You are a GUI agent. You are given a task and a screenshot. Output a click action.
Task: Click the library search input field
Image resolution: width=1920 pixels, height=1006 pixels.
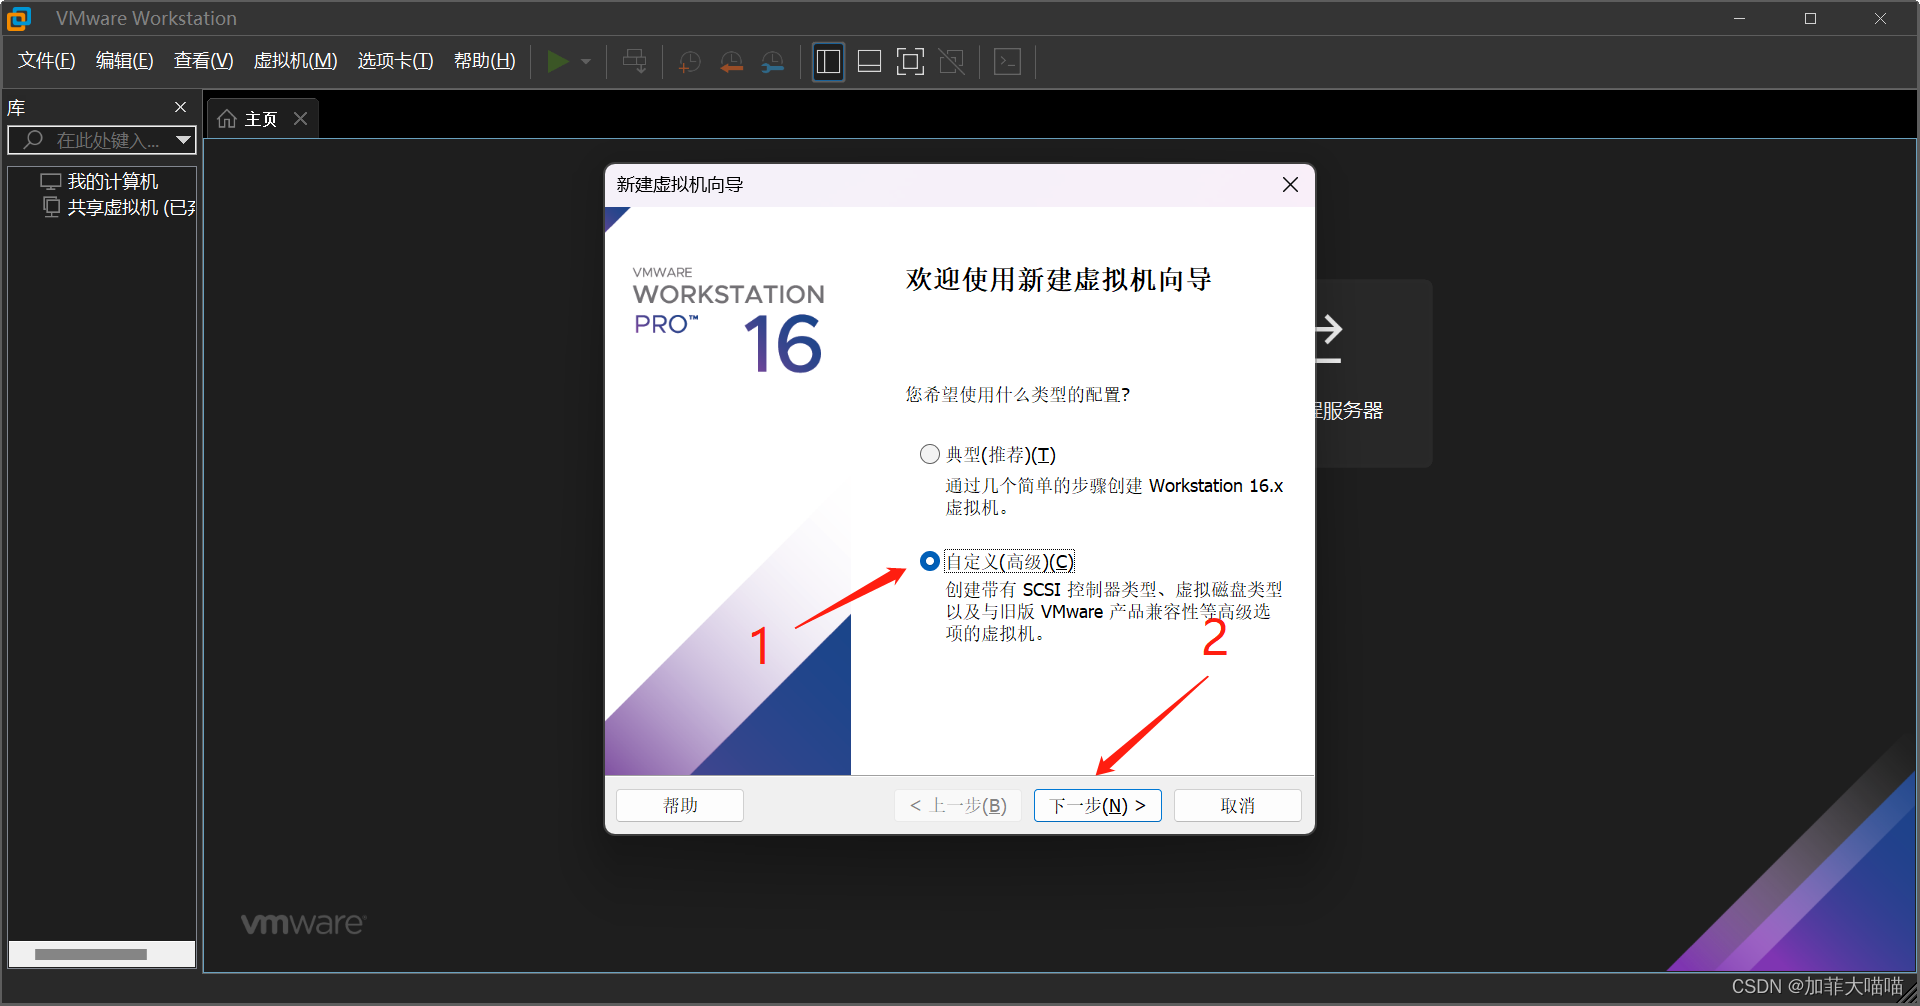(100, 140)
